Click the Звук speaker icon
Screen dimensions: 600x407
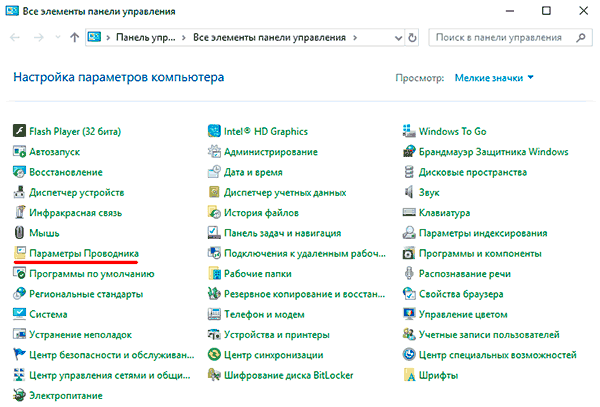pyautogui.click(x=409, y=192)
